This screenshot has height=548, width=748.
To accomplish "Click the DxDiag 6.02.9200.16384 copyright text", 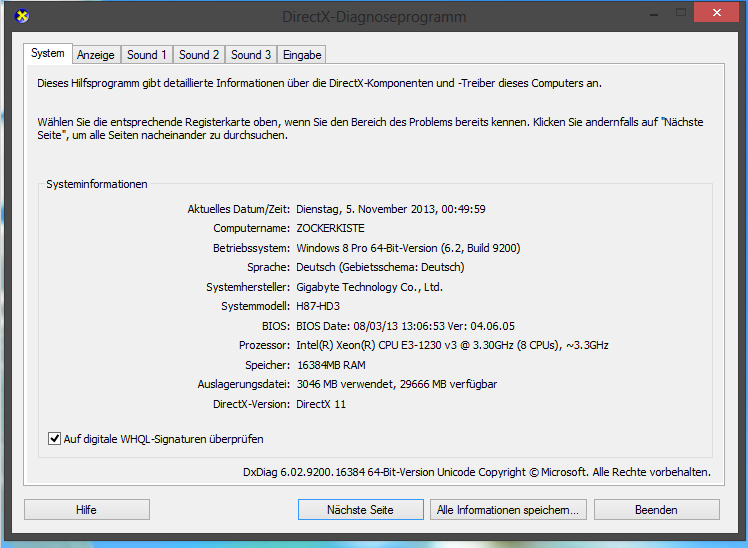I will (x=477, y=472).
